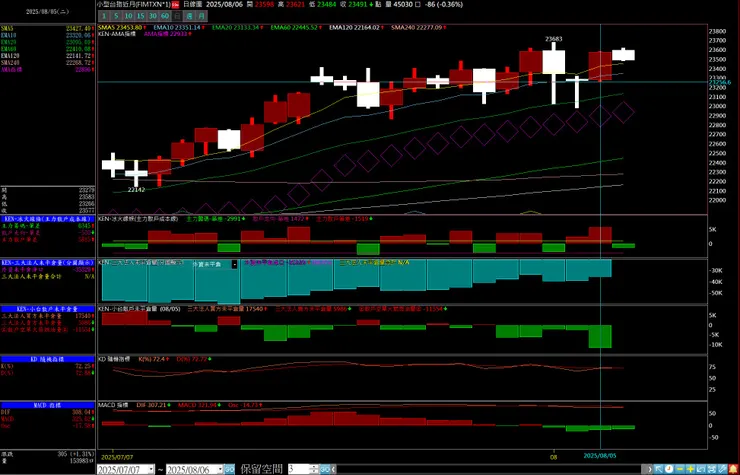Image resolution: width=740 pixels, height=475 pixels.
Task: Click the clock icon in bottom toolbar
Action: pyautogui.click(x=669, y=469)
